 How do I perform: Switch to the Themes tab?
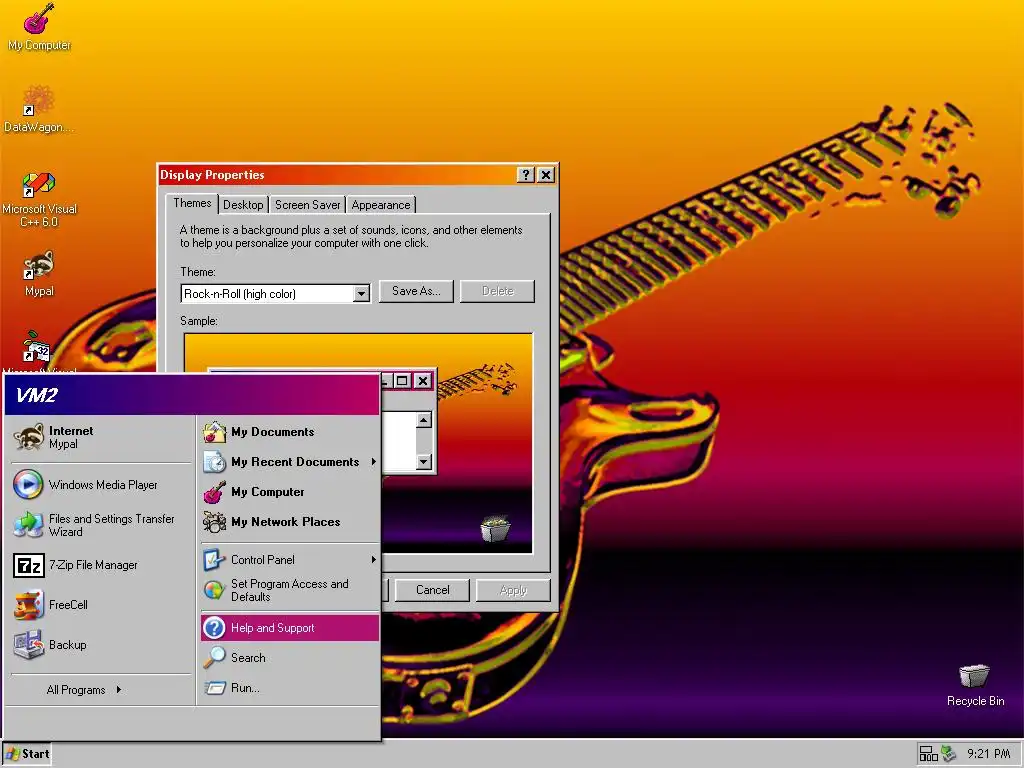pos(192,203)
